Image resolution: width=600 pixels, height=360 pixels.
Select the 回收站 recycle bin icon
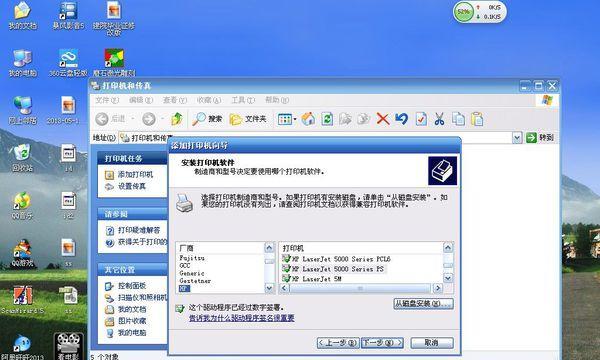click(x=23, y=158)
